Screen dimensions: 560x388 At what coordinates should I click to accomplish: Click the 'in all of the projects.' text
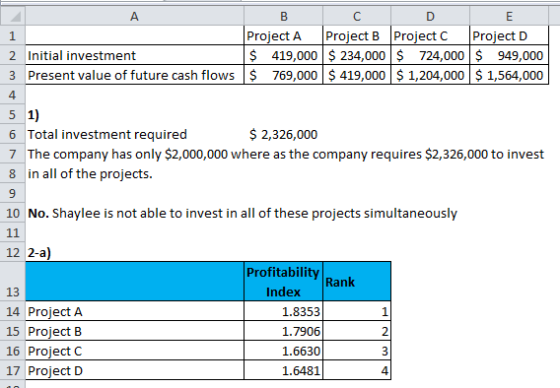pos(90,174)
